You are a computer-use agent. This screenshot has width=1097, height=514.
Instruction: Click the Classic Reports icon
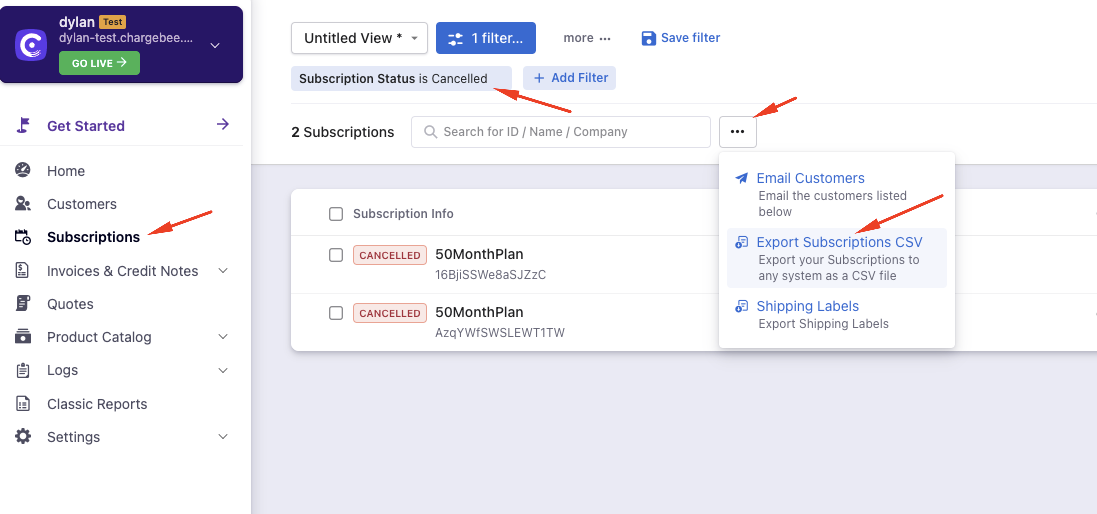[x=23, y=404]
